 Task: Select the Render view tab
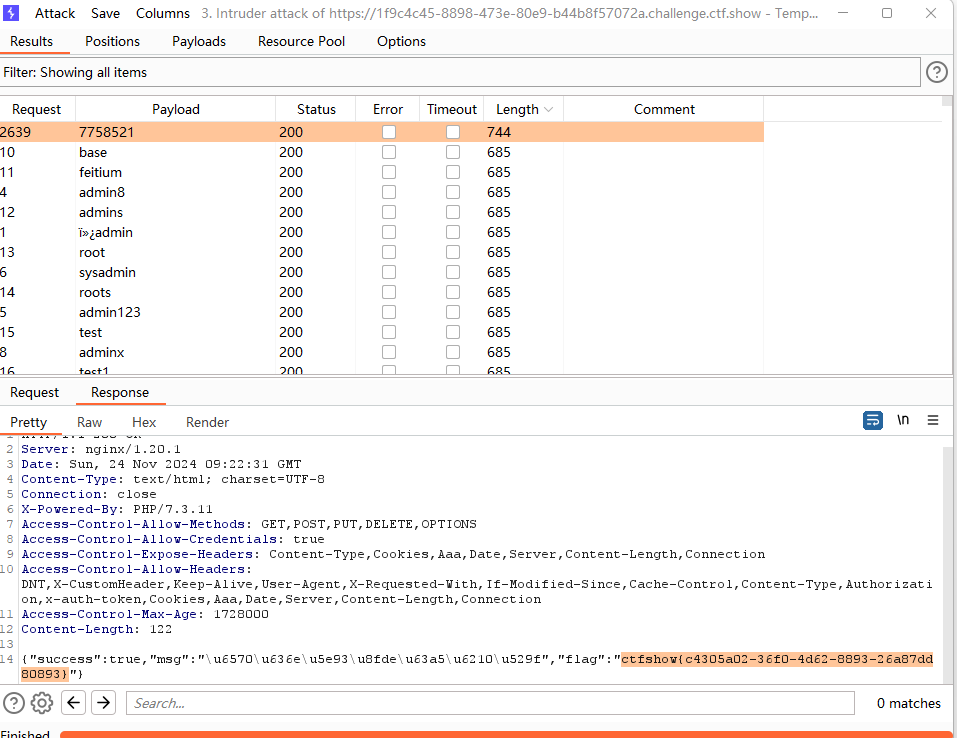(x=208, y=422)
